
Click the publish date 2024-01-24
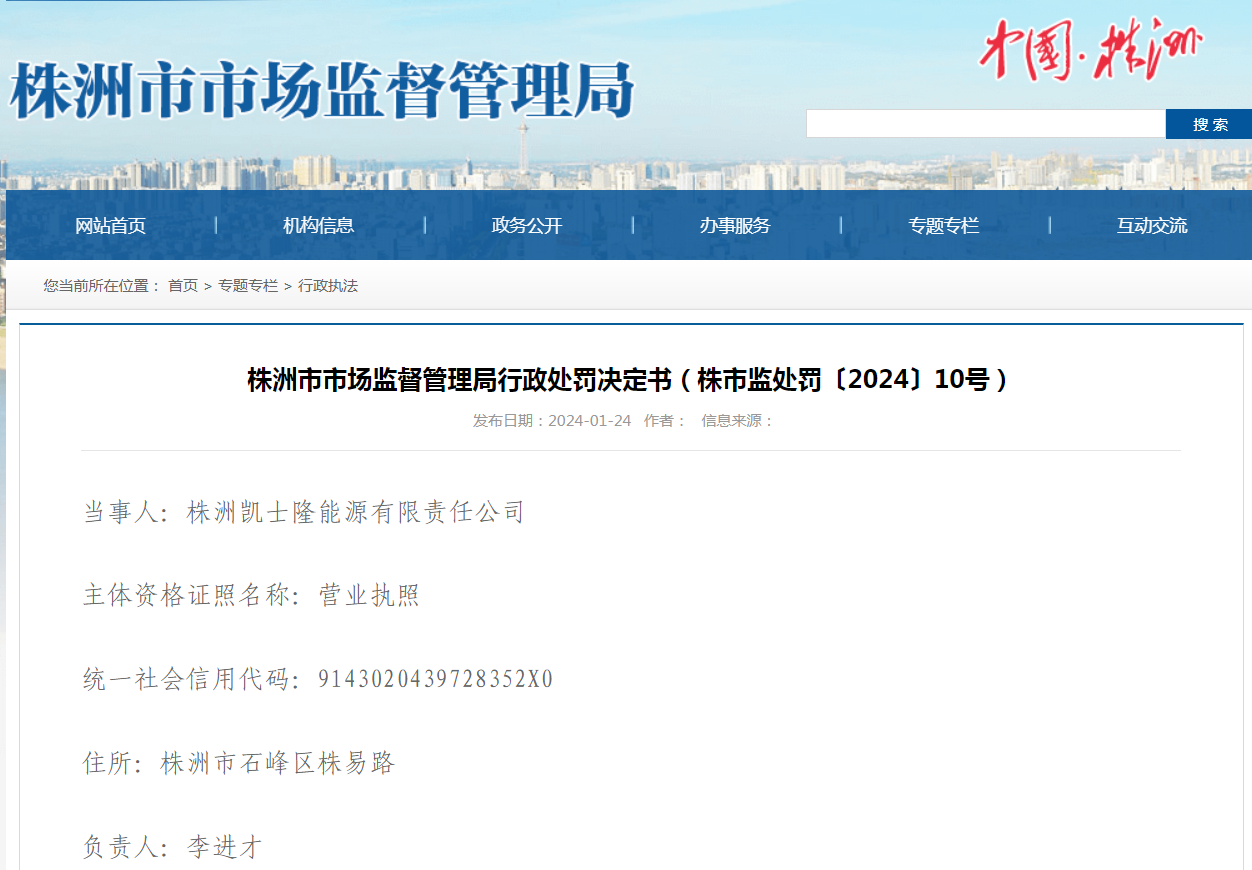590,421
